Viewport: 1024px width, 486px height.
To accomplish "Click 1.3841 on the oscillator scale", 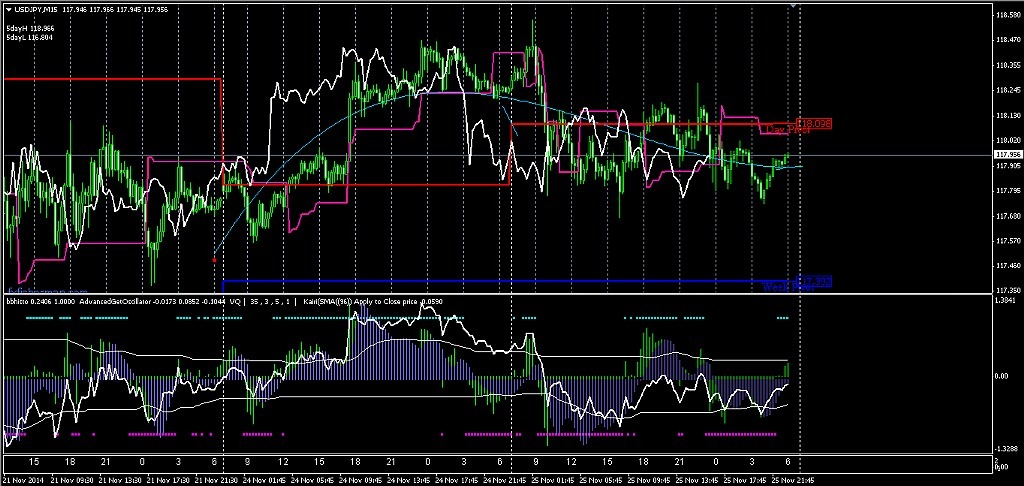I will pos(1007,301).
